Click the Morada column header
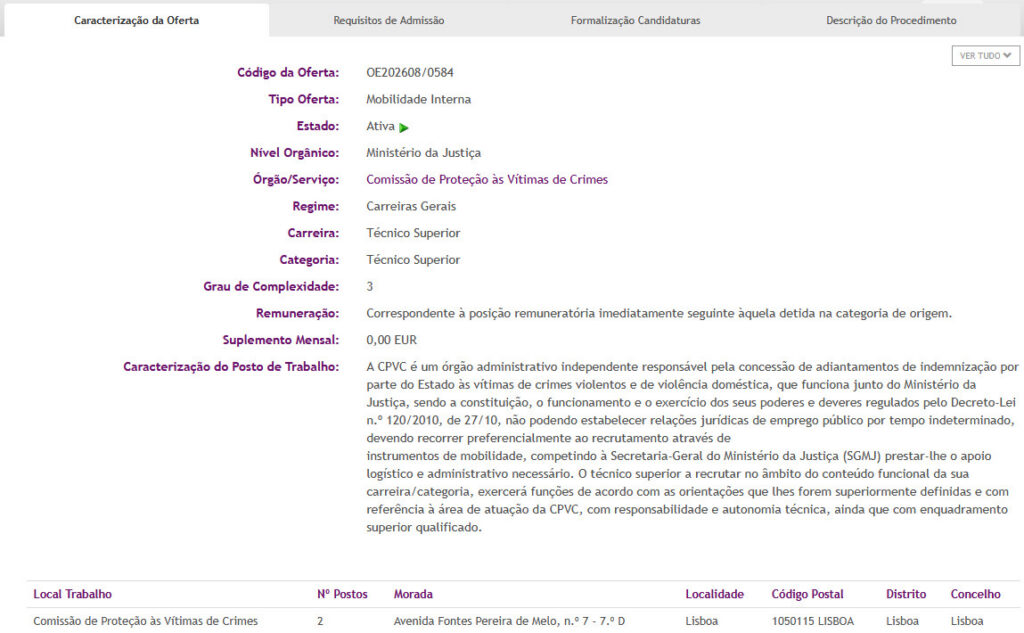1024x633 pixels. [x=413, y=594]
